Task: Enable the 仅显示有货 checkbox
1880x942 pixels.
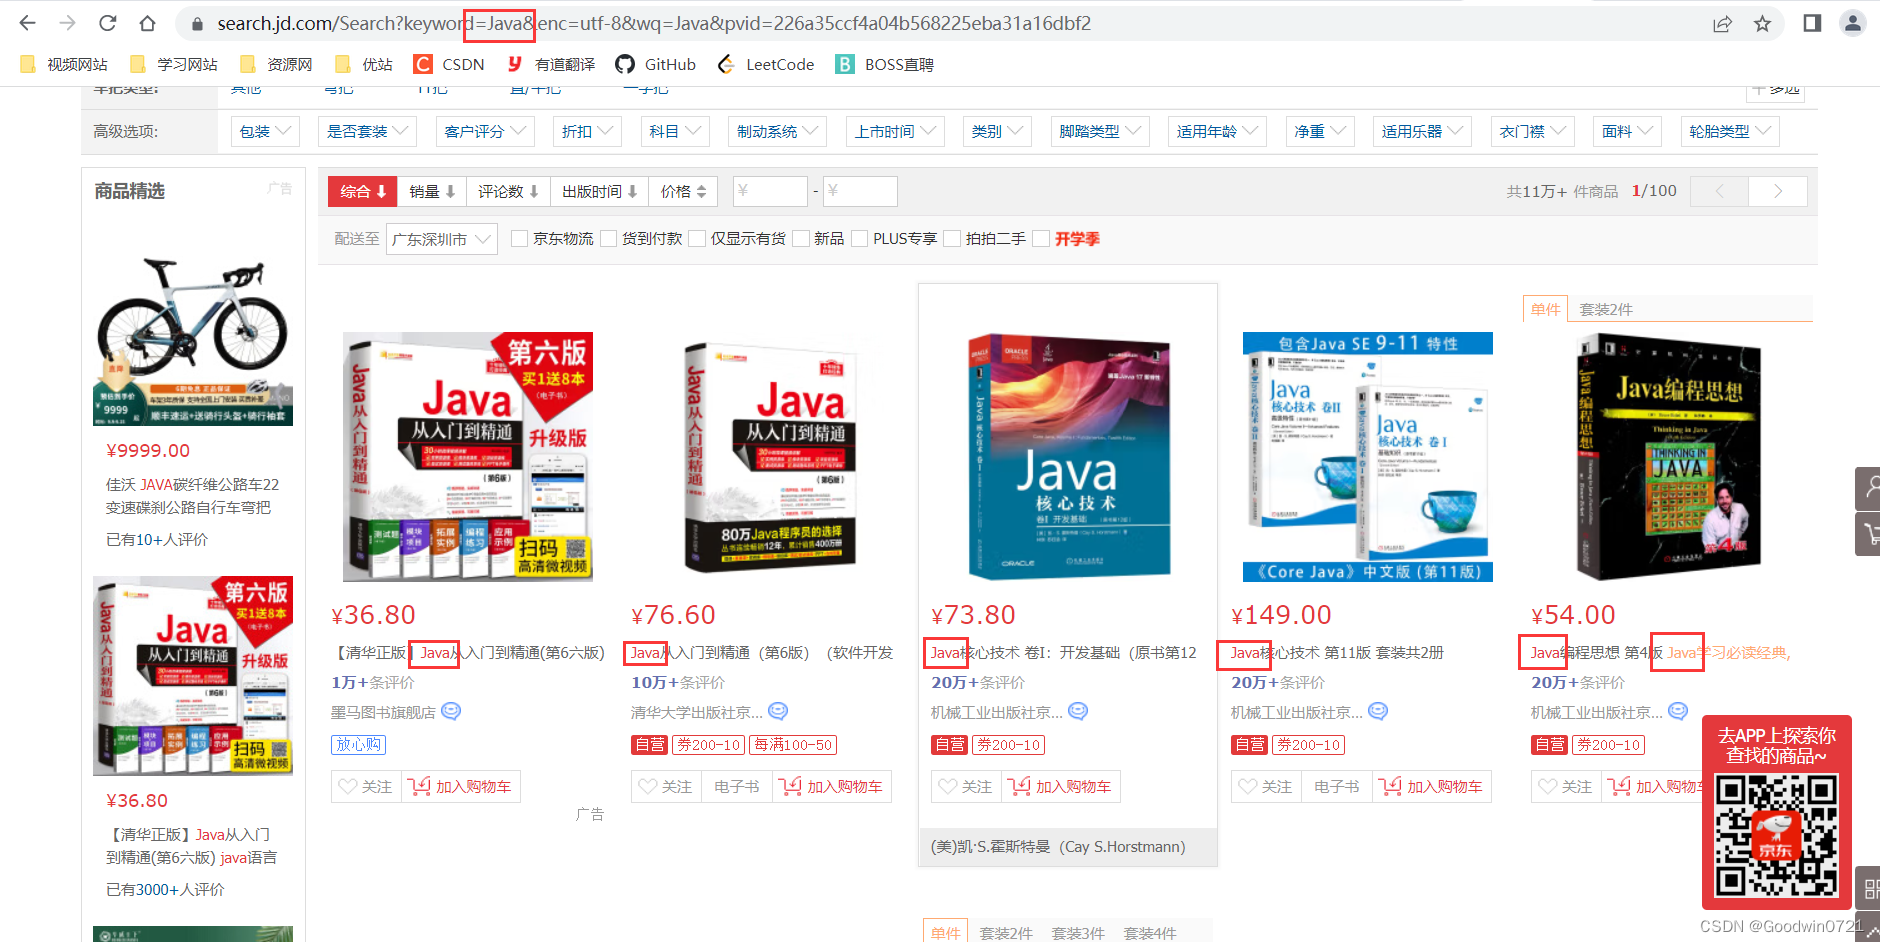Action: click(697, 239)
